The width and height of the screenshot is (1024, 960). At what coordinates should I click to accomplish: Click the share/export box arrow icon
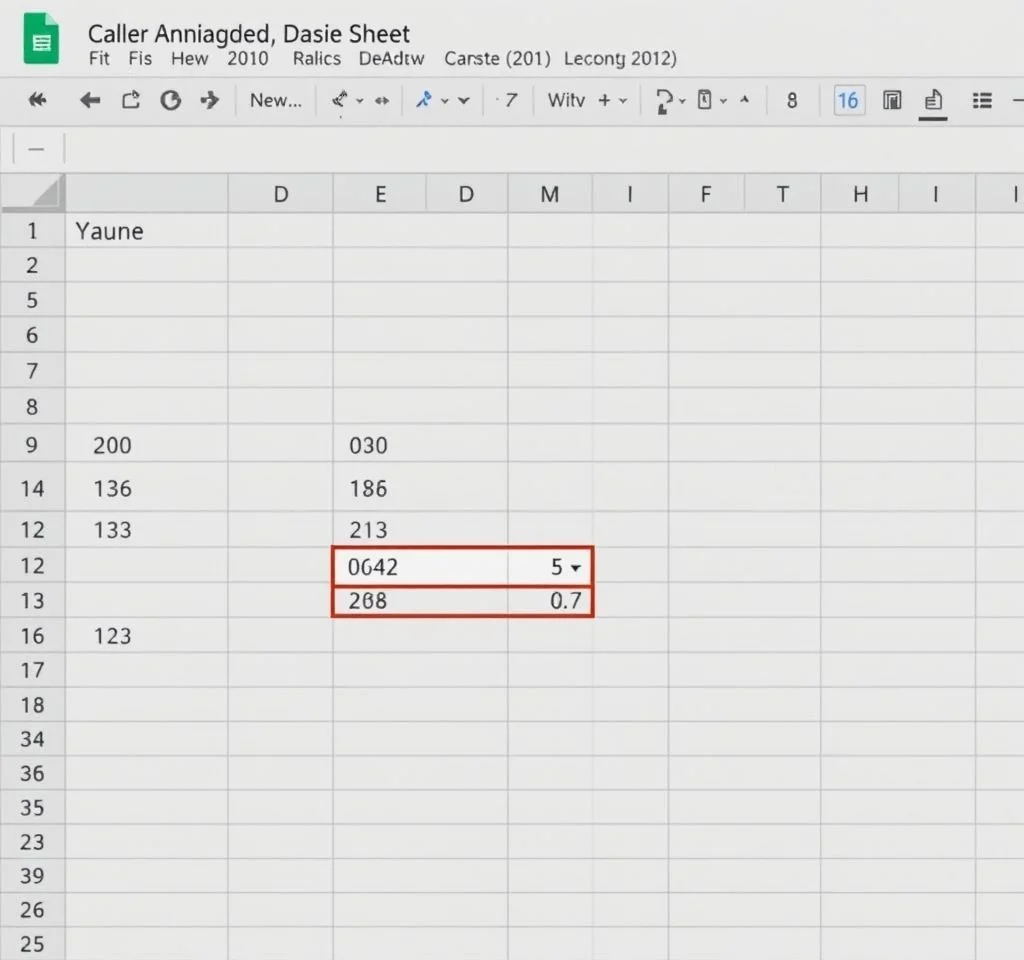click(x=131, y=100)
